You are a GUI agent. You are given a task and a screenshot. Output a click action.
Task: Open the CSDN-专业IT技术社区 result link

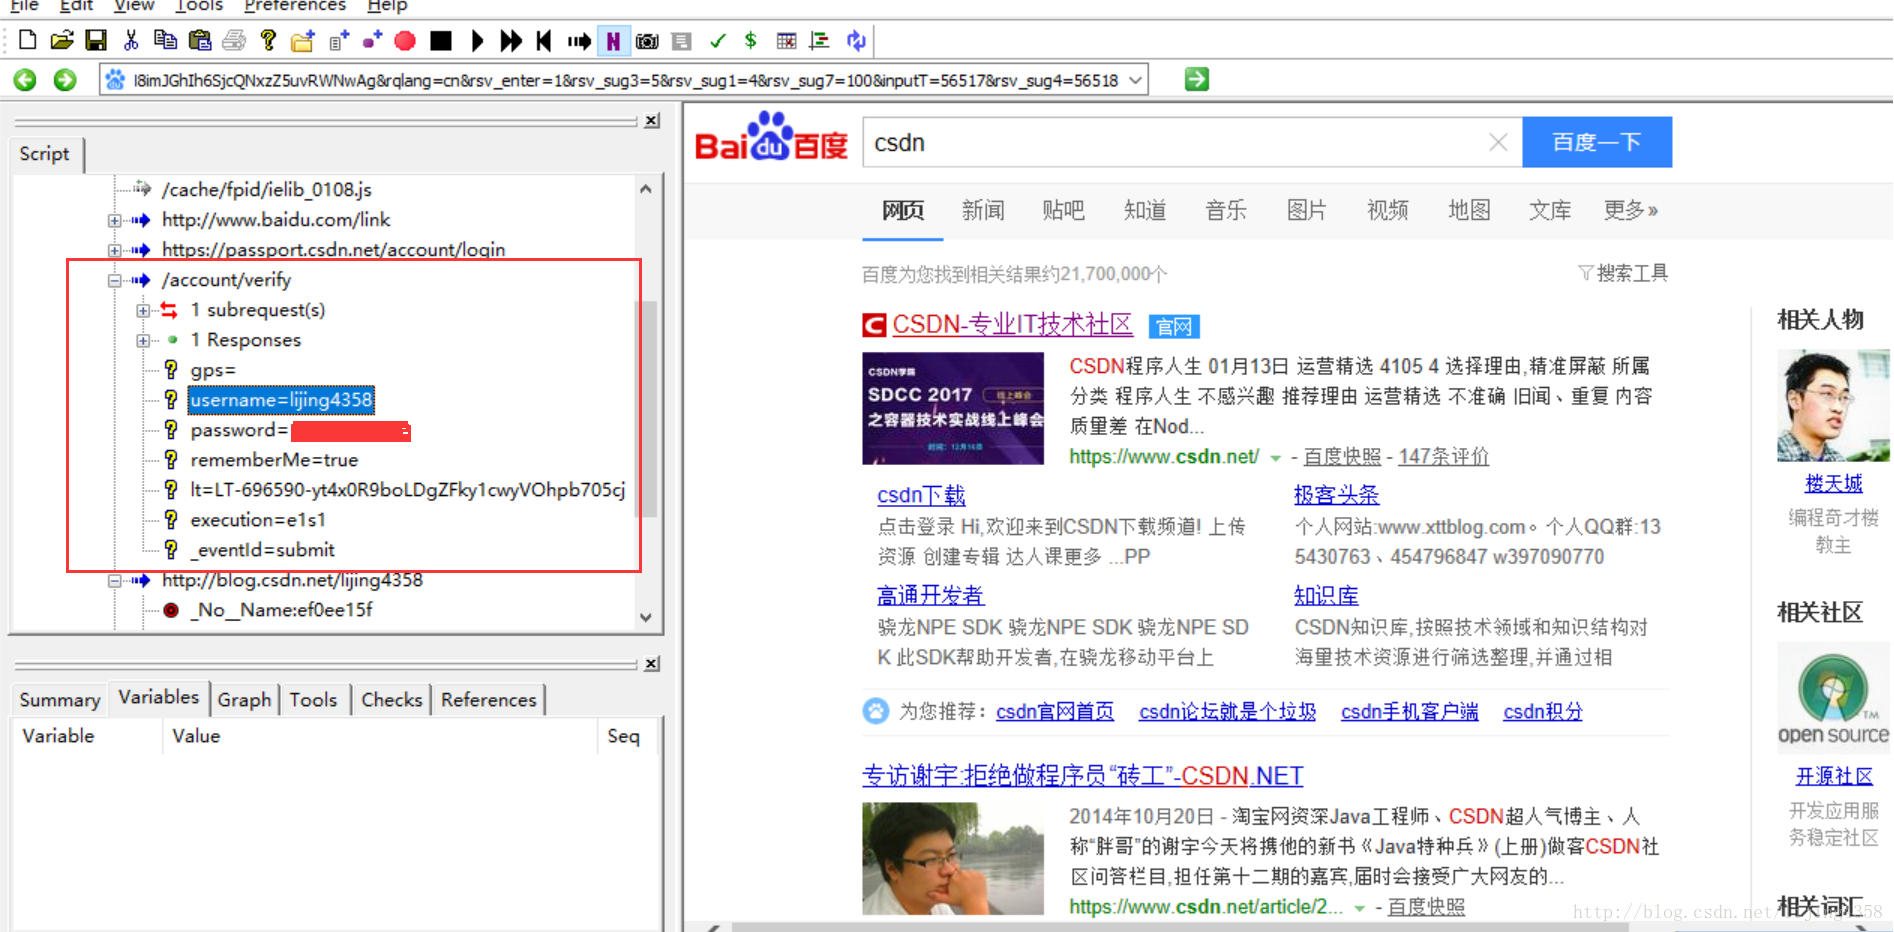[x=1012, y=325]
